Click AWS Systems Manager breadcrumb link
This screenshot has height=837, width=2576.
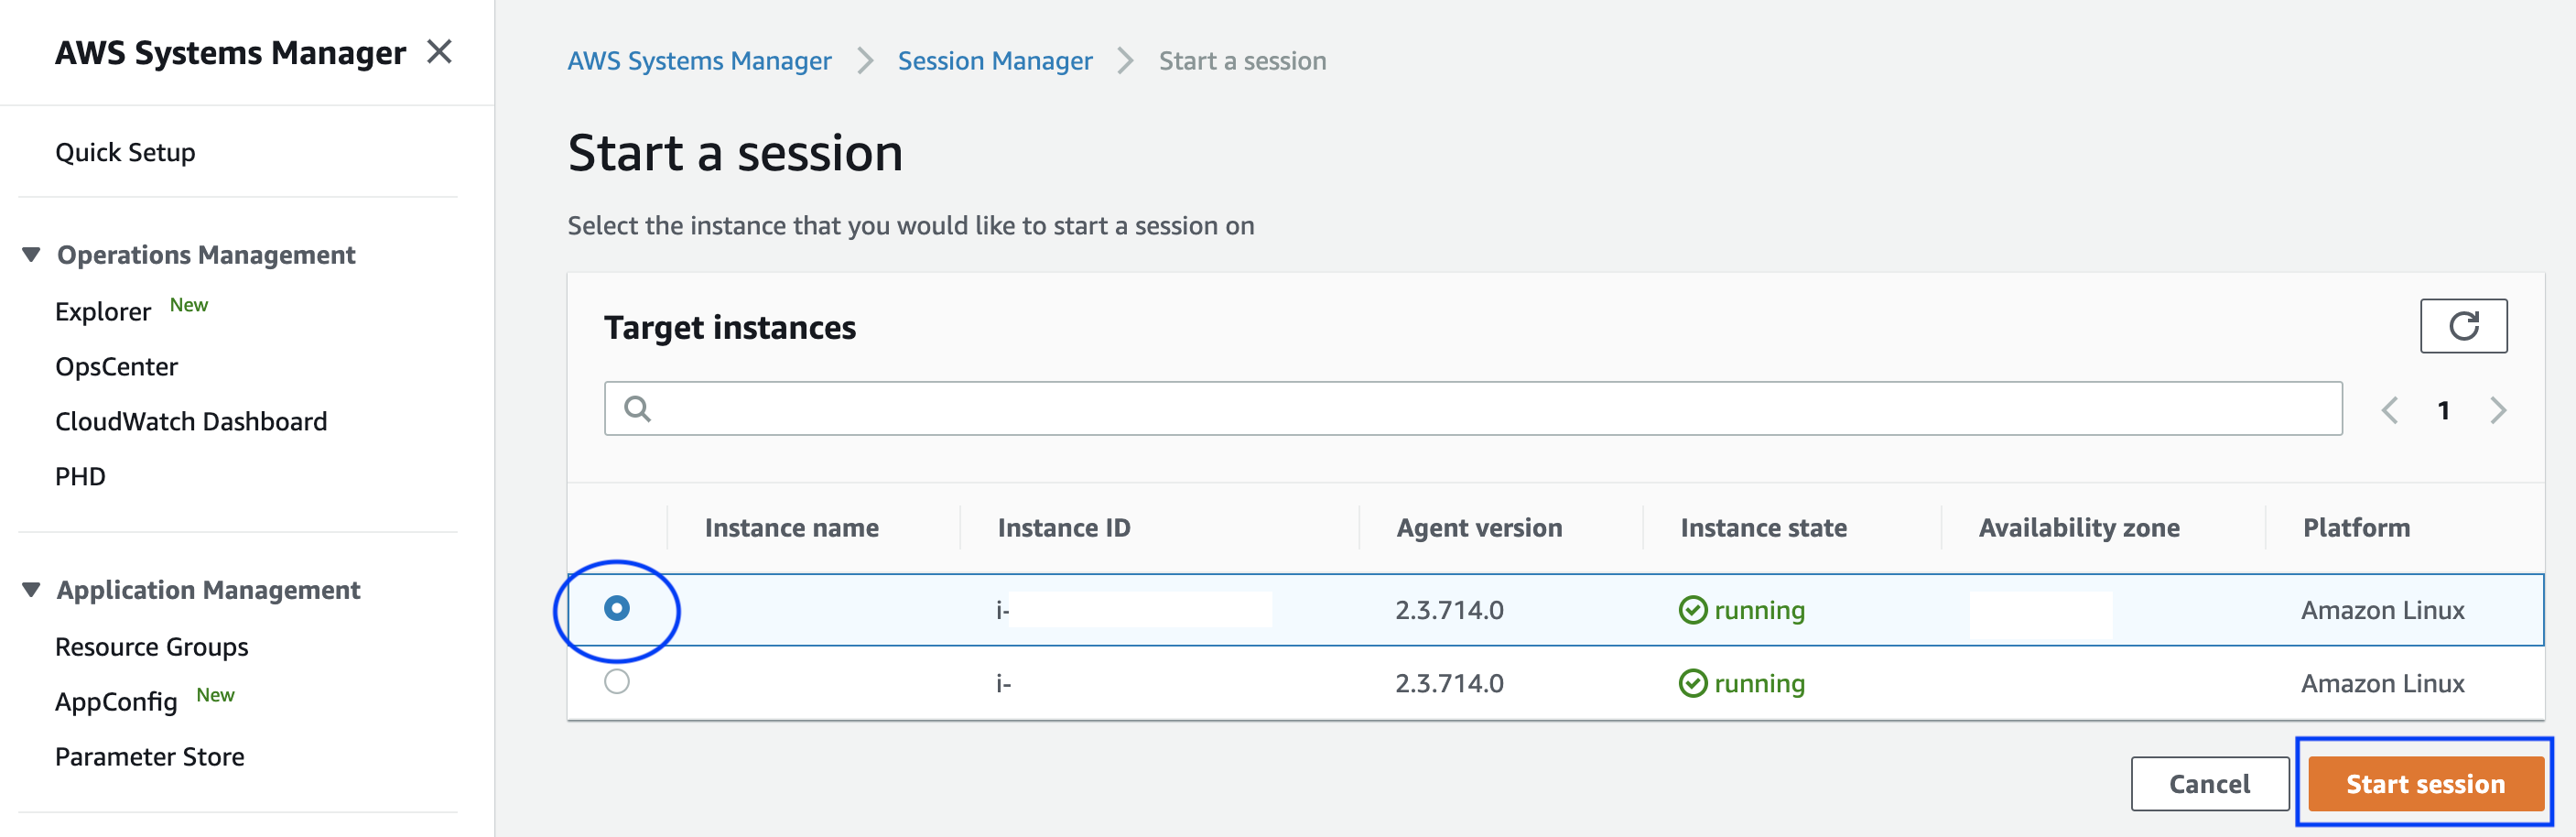coord(699,61)
